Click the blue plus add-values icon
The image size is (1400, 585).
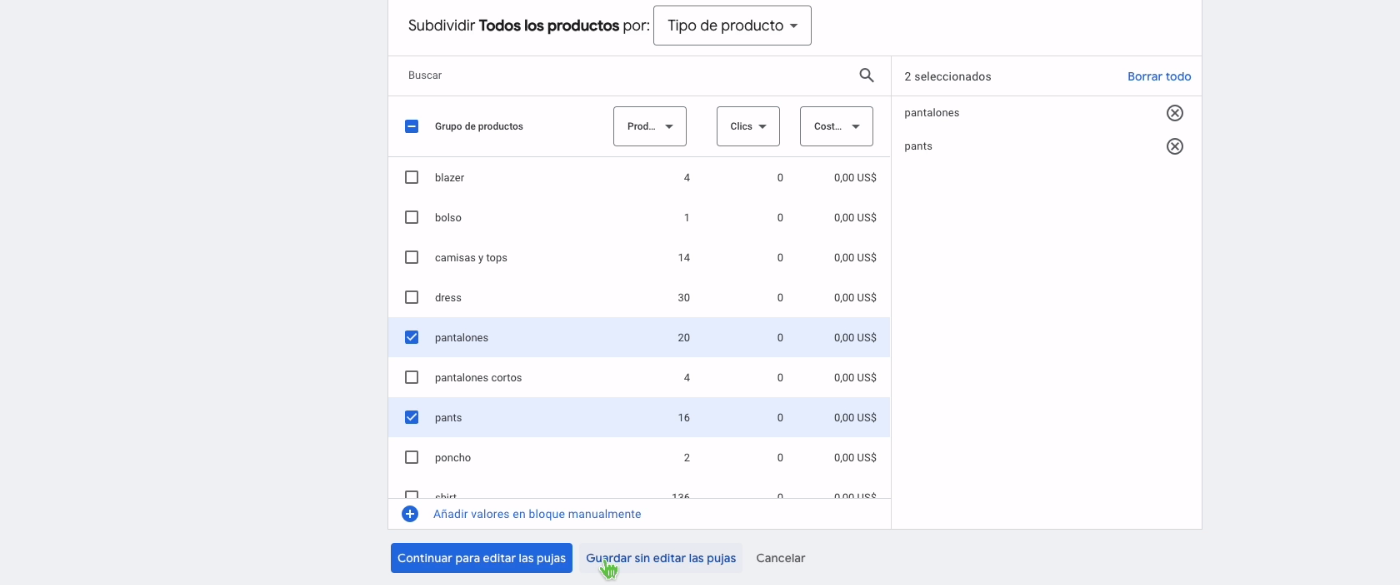pyautogui.click(x=410, y=514)
